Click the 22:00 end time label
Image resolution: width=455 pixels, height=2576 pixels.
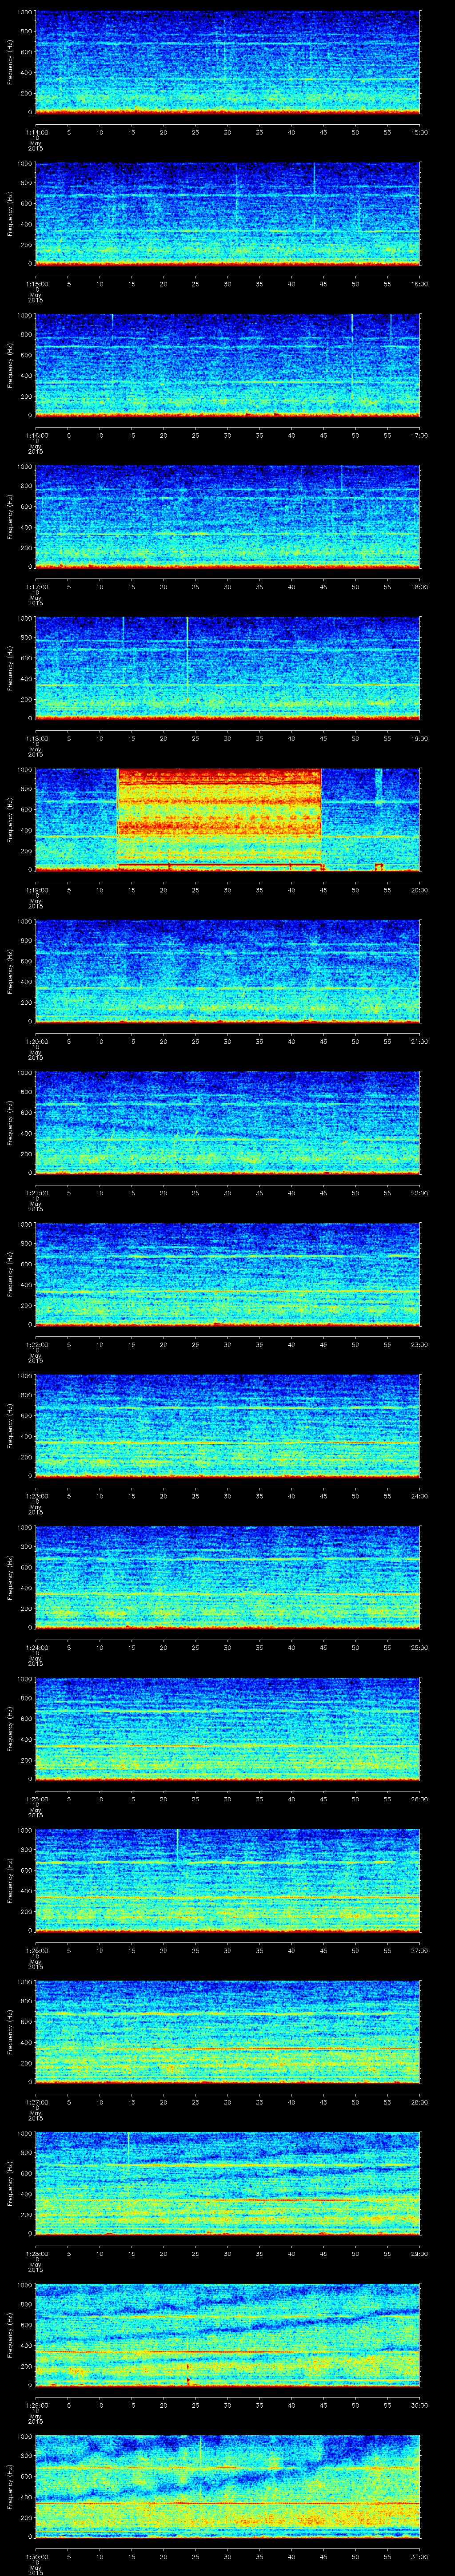pyautogui.click(x=420, y=1193)
